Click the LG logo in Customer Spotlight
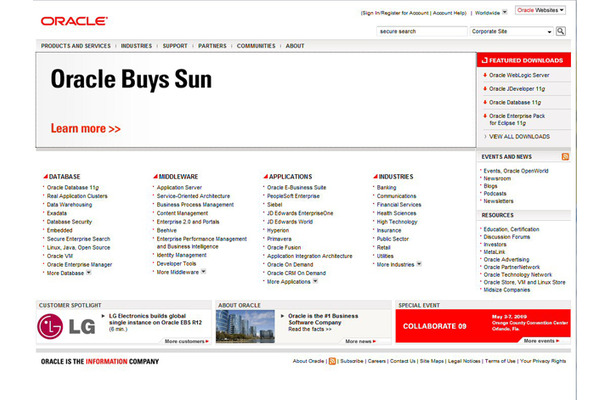This screenshot has height=400, width=610. (66, 326)
